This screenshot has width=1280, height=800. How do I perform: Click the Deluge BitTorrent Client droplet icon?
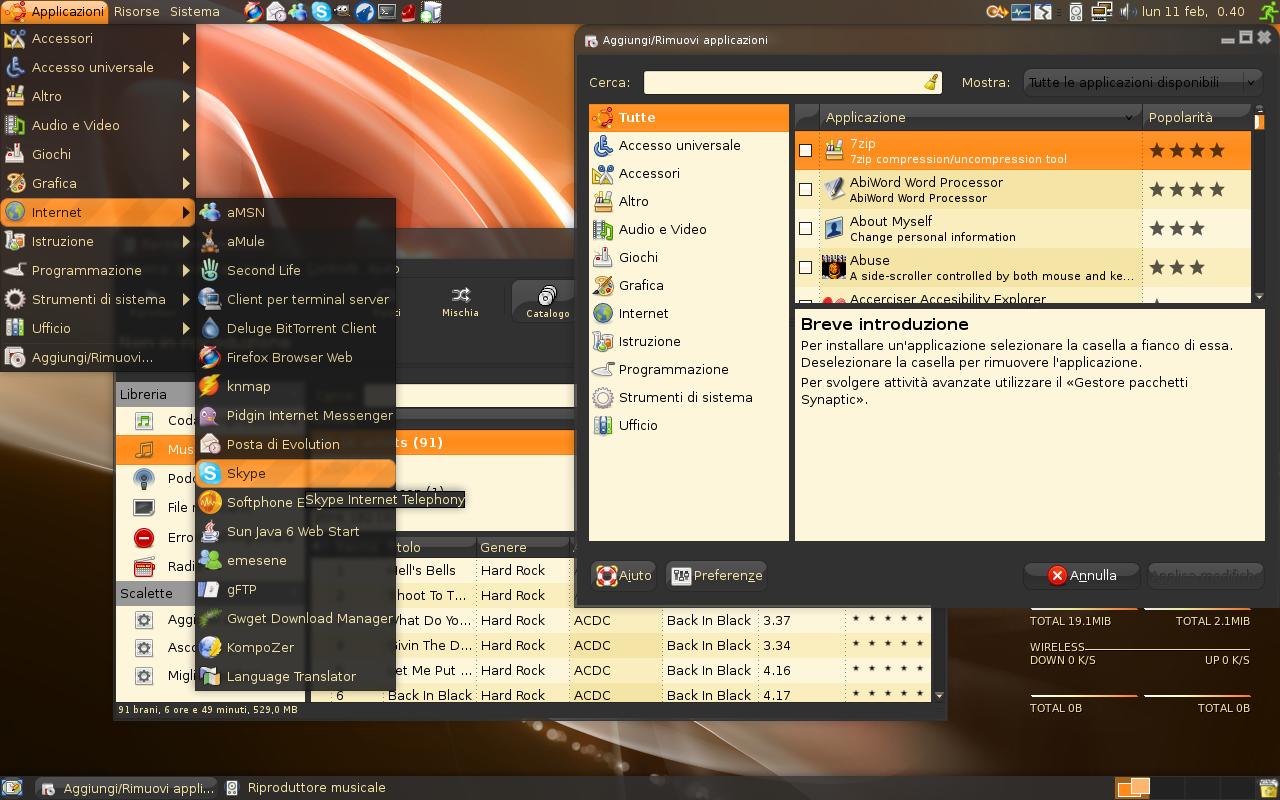tap(210, 328)
